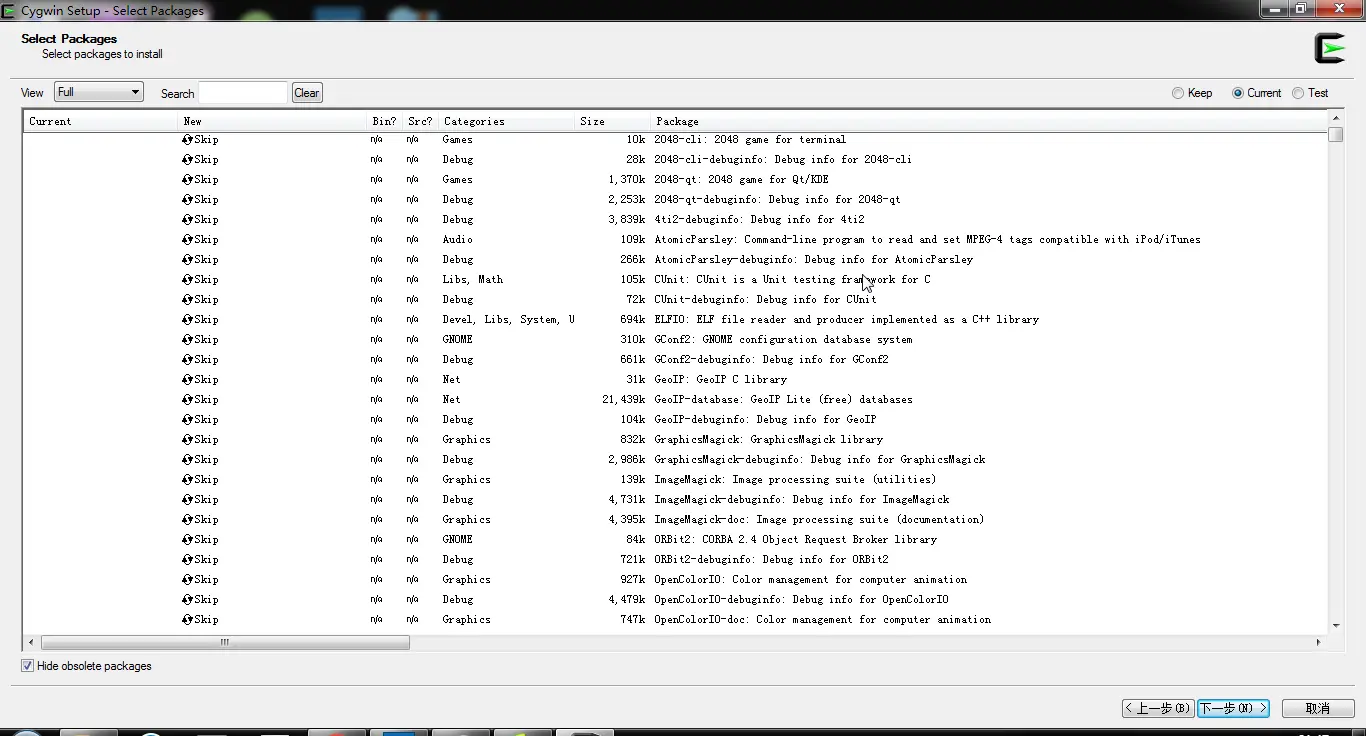Toggle Skip icon for OpenColorIO-doc
1366x736 pixels.
[x=187, y=620]
